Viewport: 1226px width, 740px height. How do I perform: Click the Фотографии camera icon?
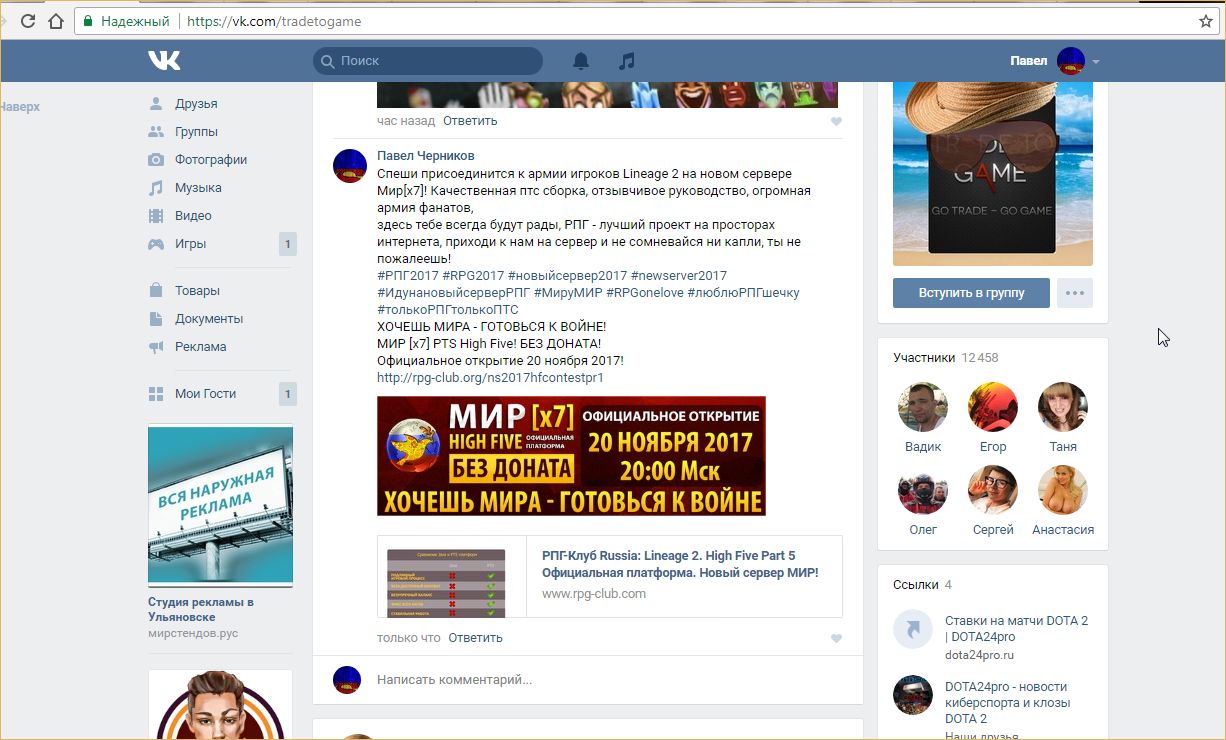[x=156, y=160]
